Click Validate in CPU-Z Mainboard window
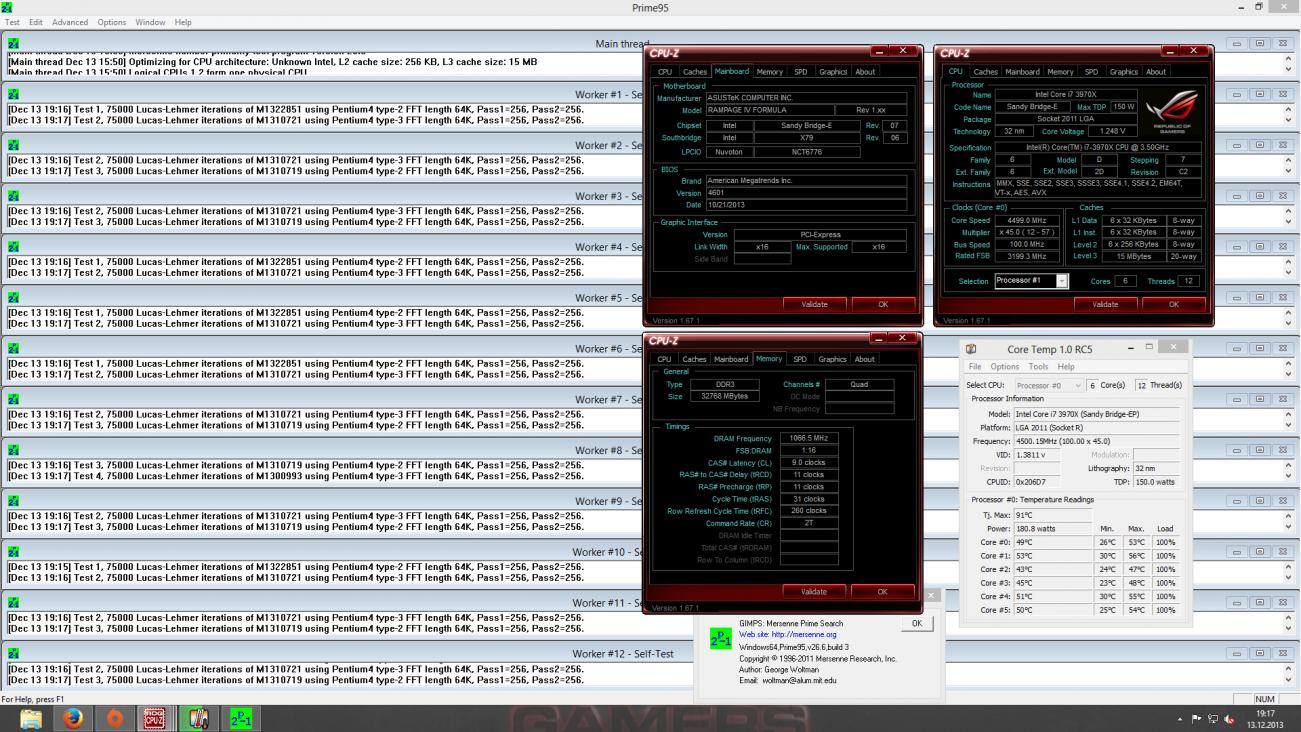Screen dimensions: 1301x732 tap(814, 304)
